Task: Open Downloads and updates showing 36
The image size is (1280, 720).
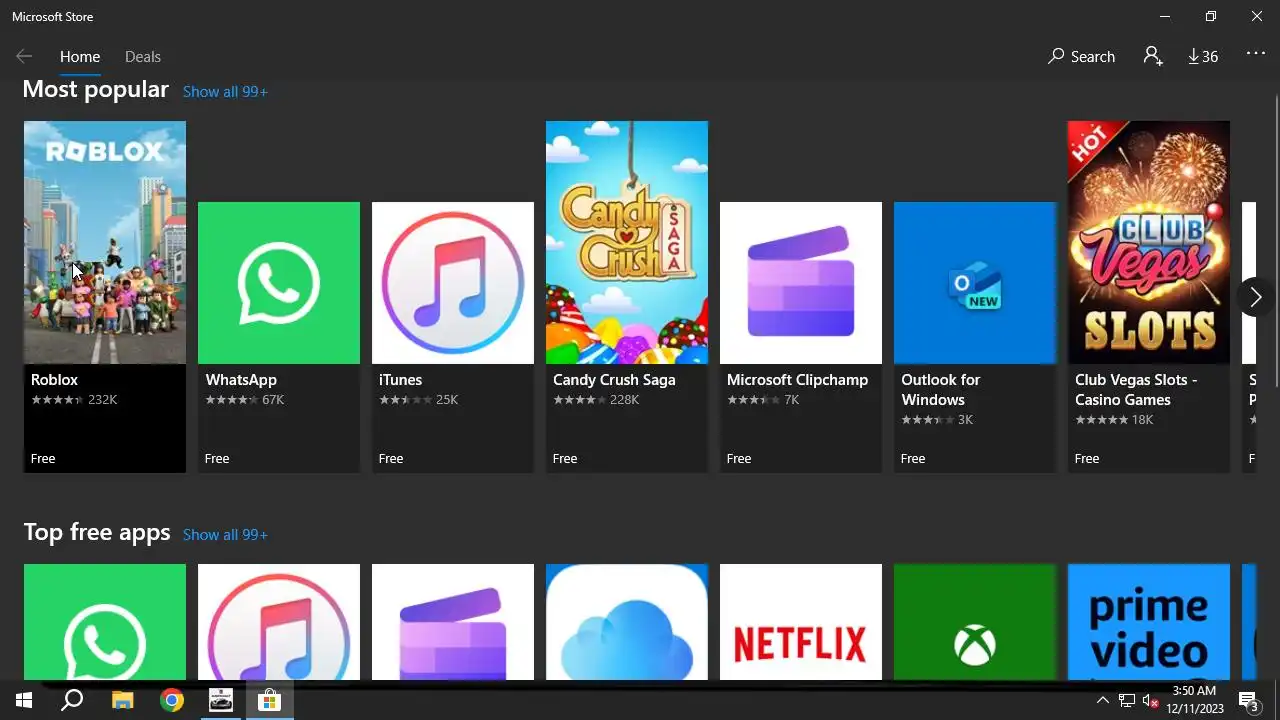Action: (x=1203, y=57)
